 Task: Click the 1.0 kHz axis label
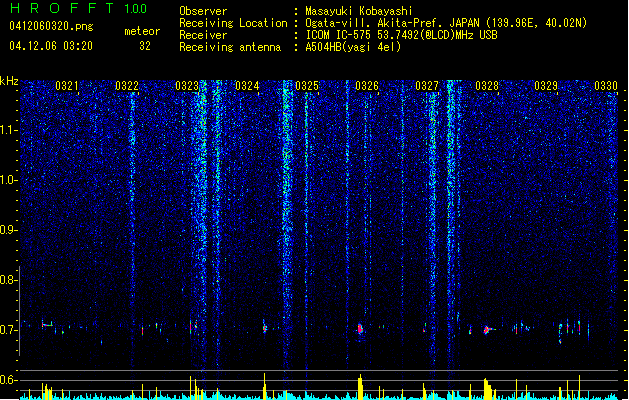point(9,180)
